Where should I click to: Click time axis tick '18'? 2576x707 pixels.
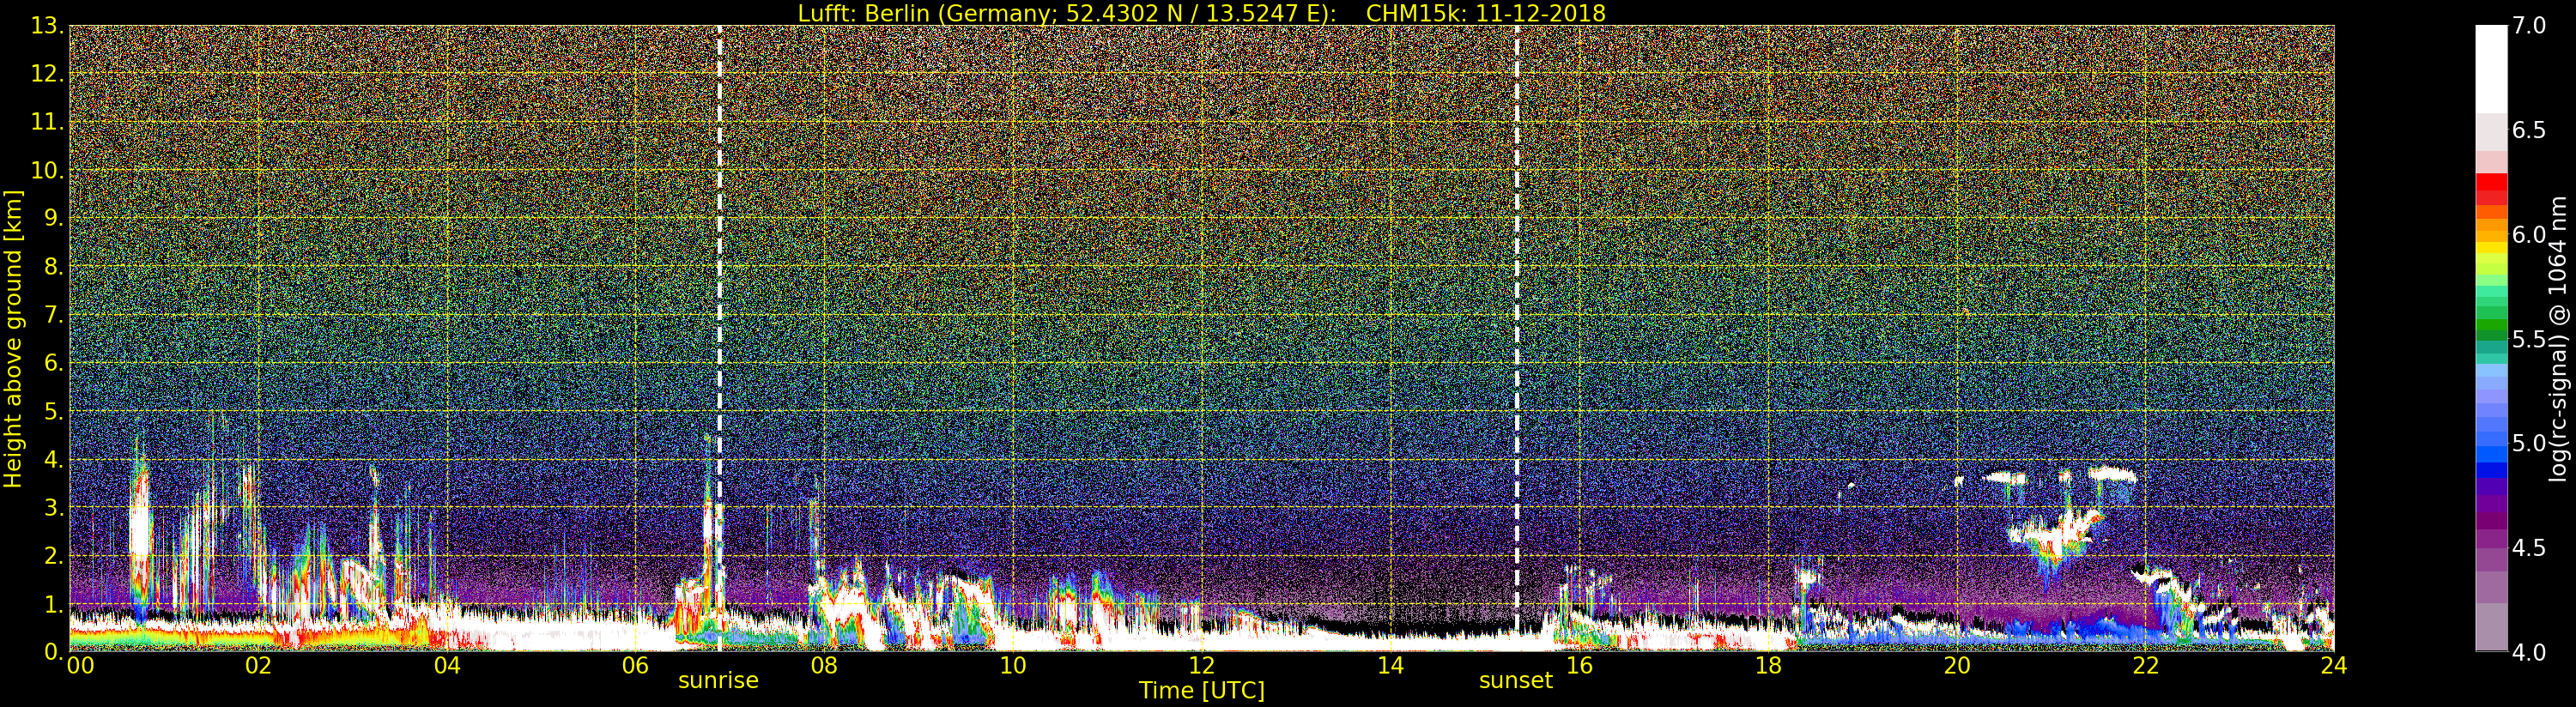tap(1768, 666)
